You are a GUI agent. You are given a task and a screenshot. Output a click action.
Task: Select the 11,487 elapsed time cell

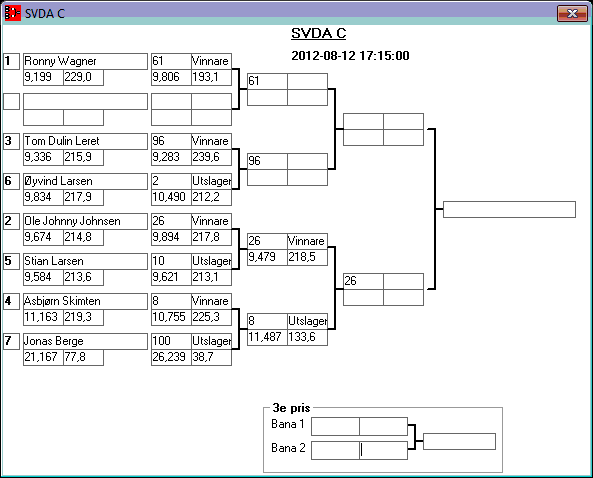tap(267, 337)
